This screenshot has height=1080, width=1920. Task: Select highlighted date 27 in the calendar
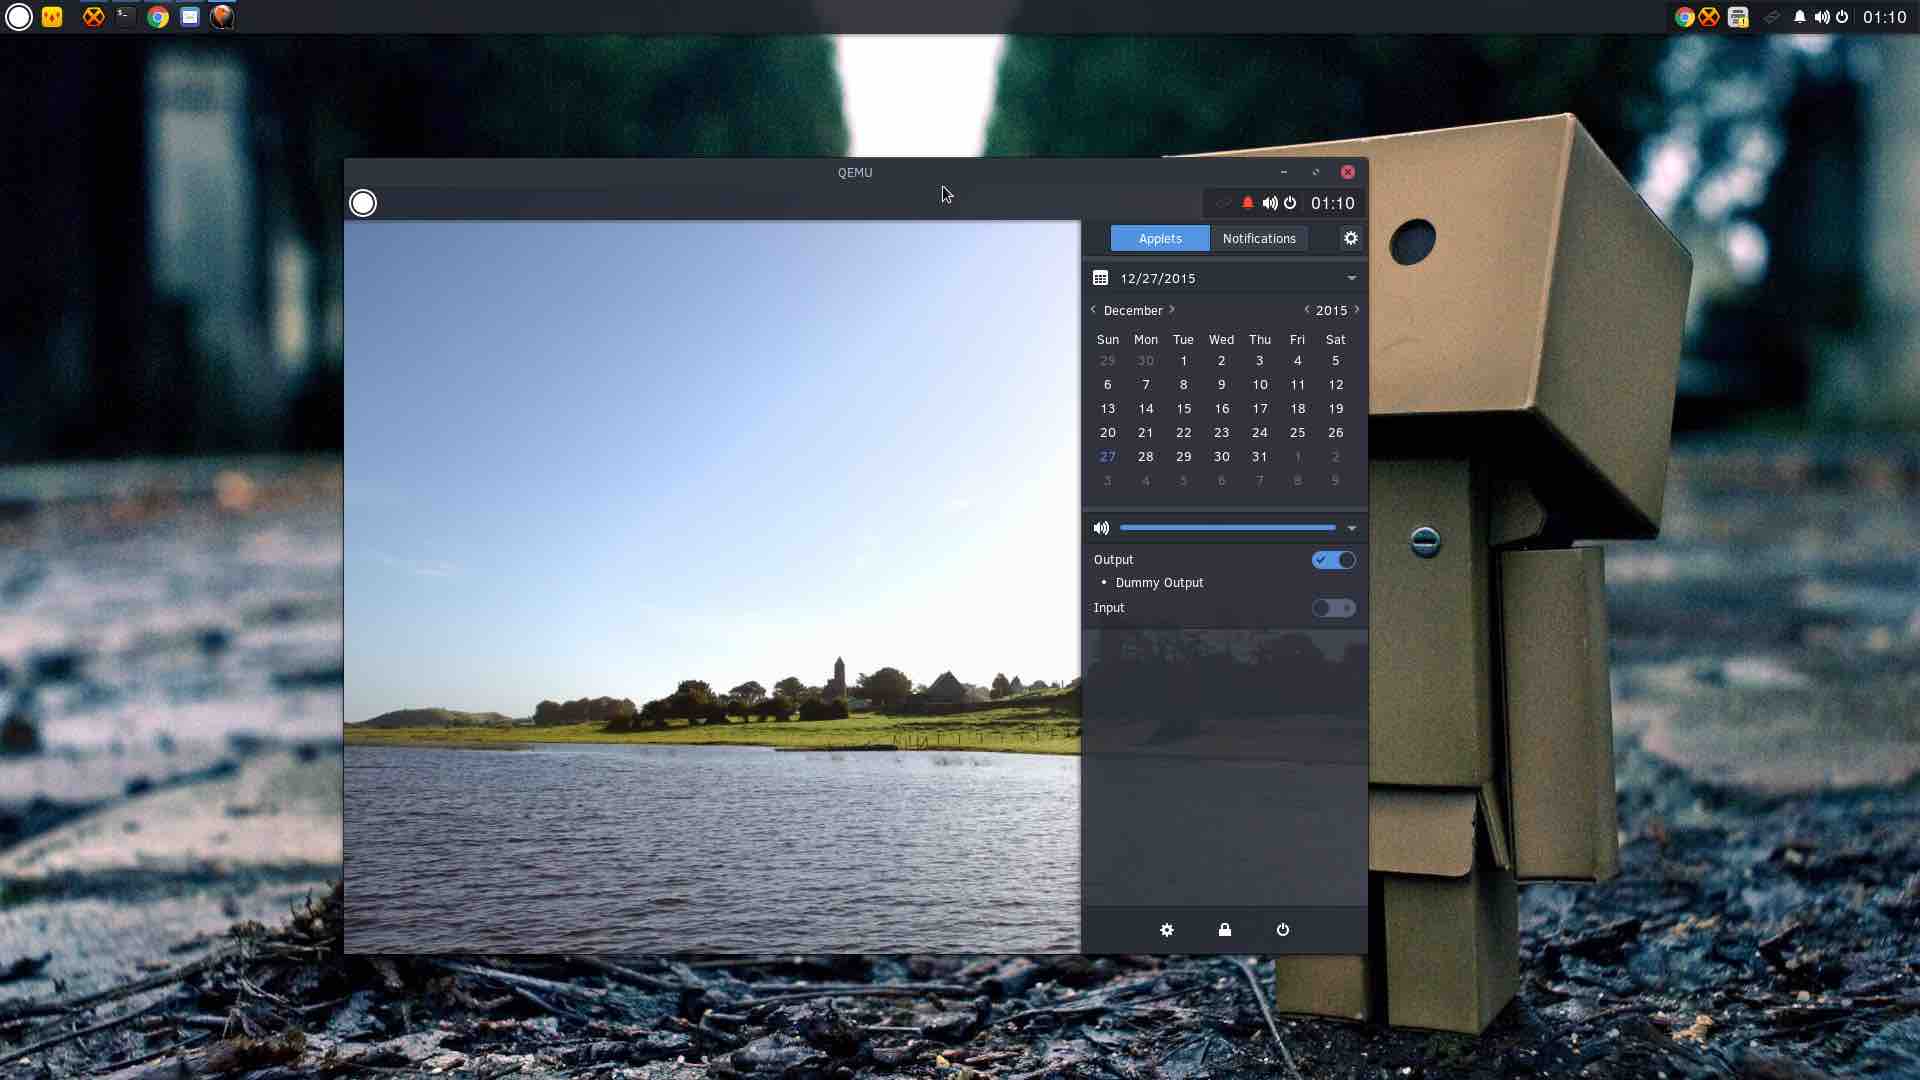click(1107, 456)
